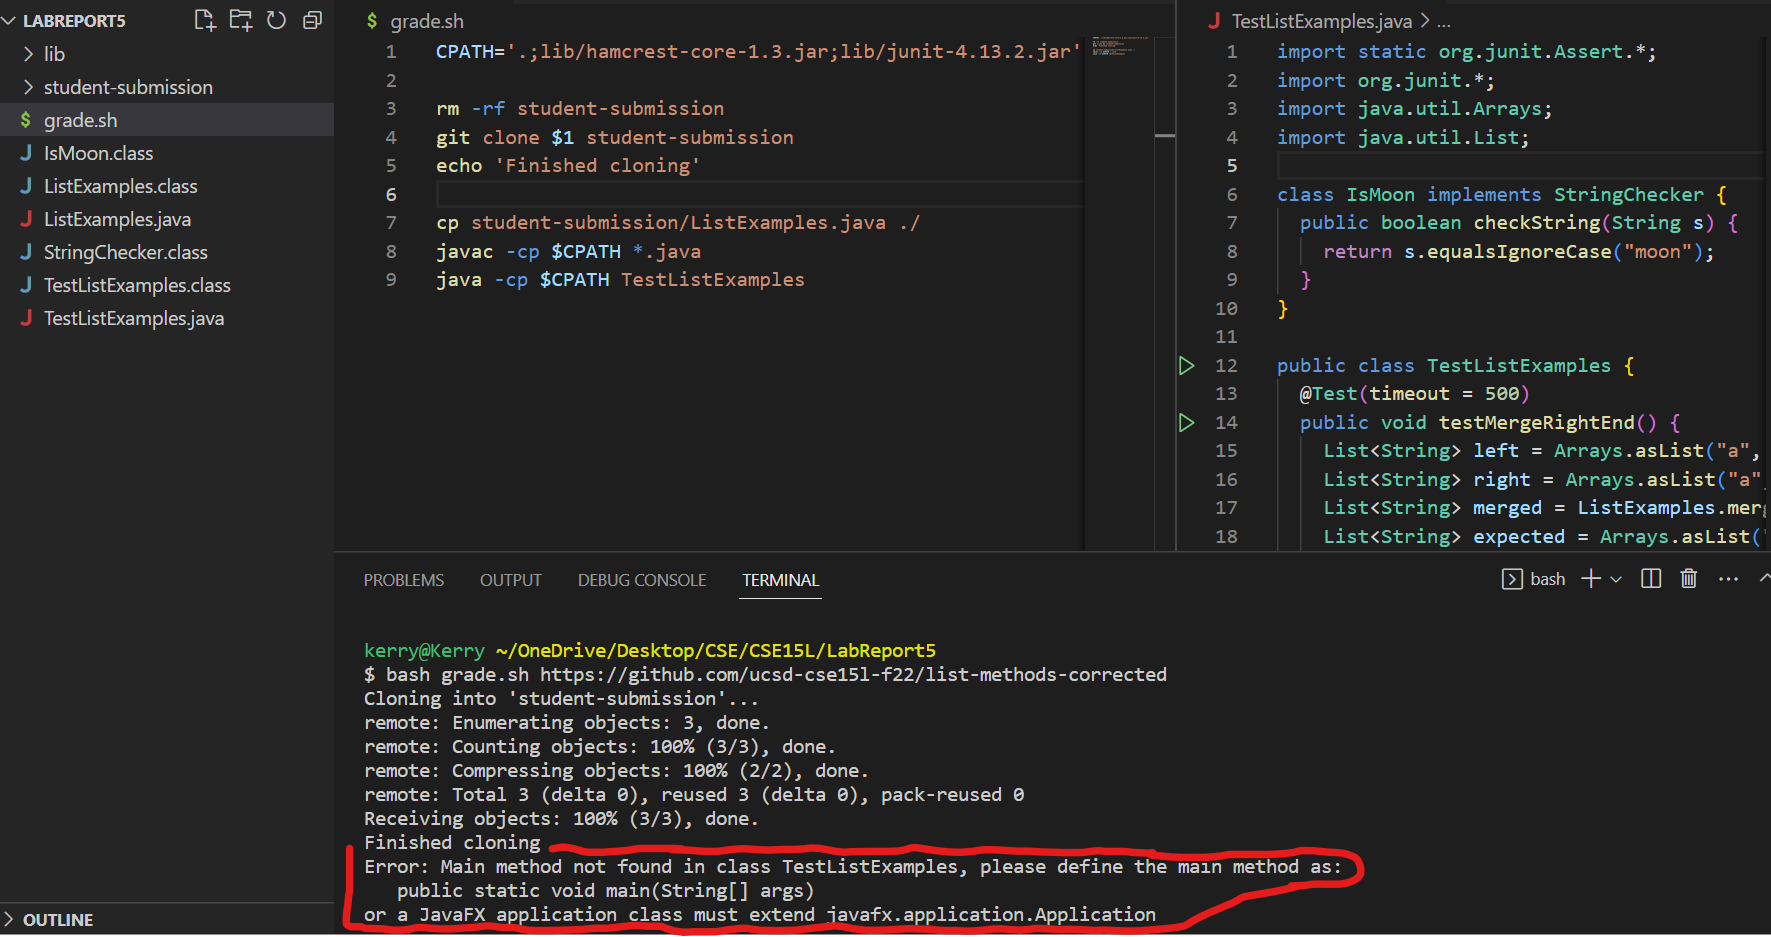Expand the student-submission folder
1771x937 pixels.
pos(128,87)
